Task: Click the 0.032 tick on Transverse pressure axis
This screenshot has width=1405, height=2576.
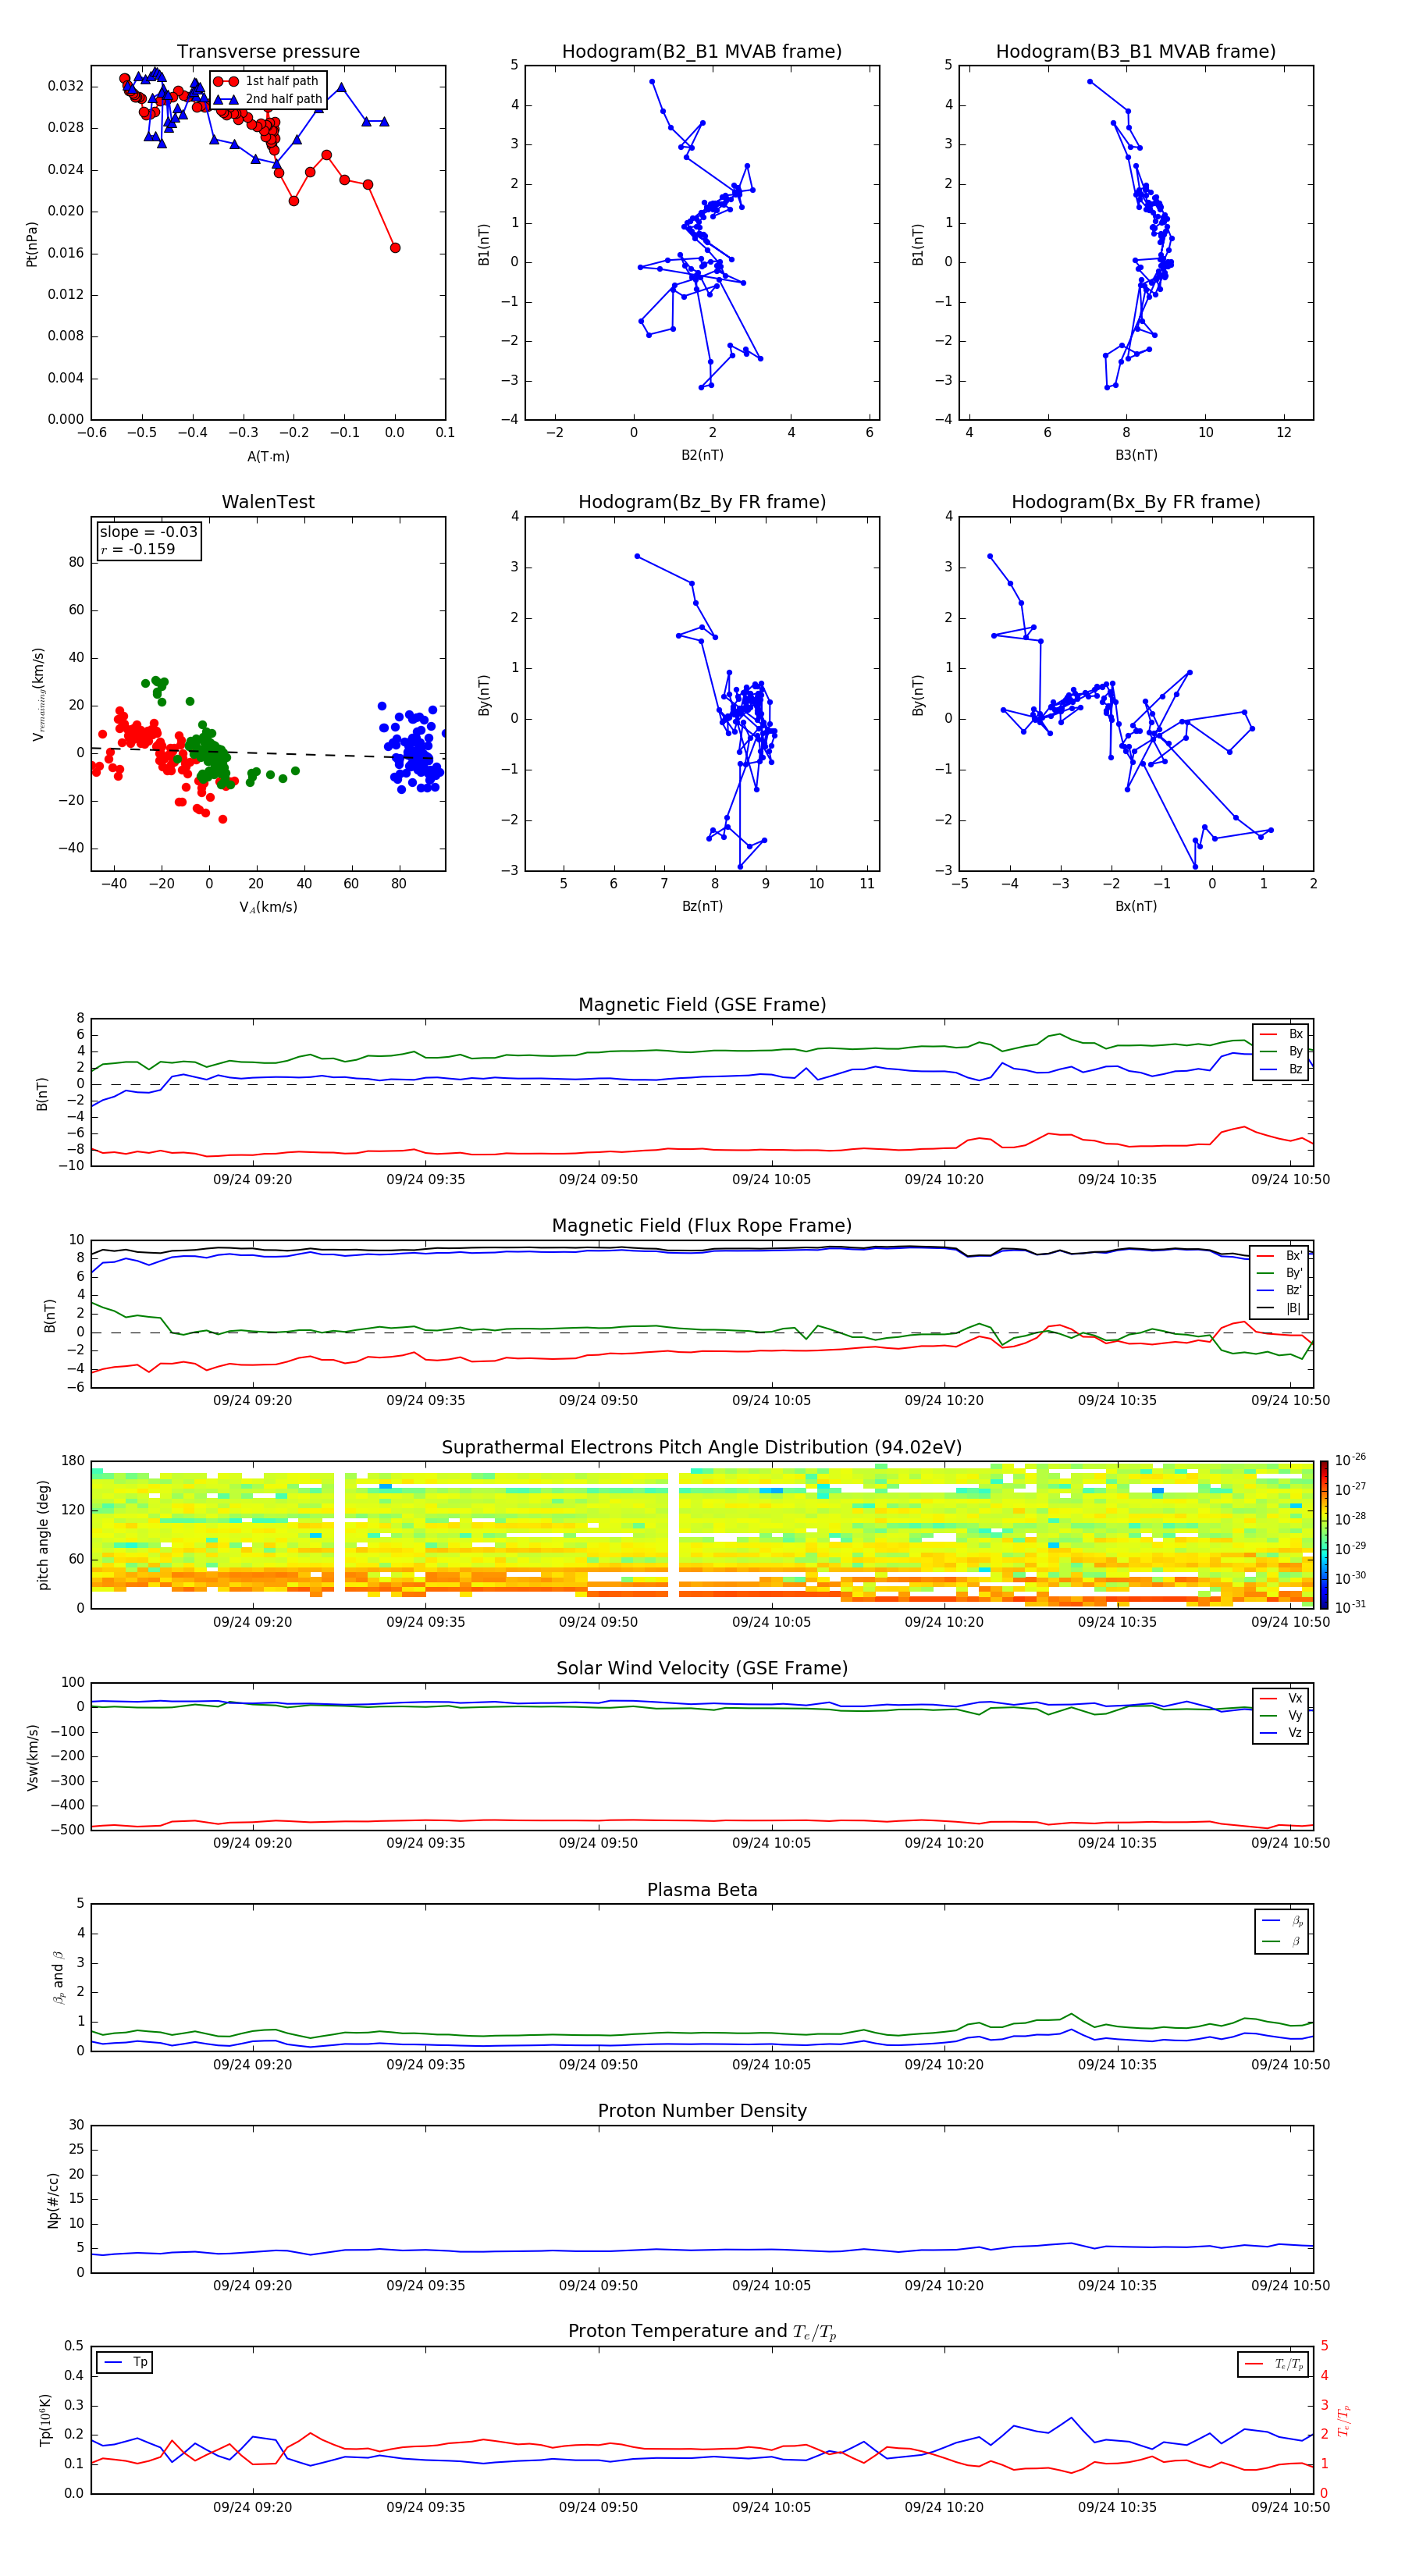Action: click(x=66, y=86)
